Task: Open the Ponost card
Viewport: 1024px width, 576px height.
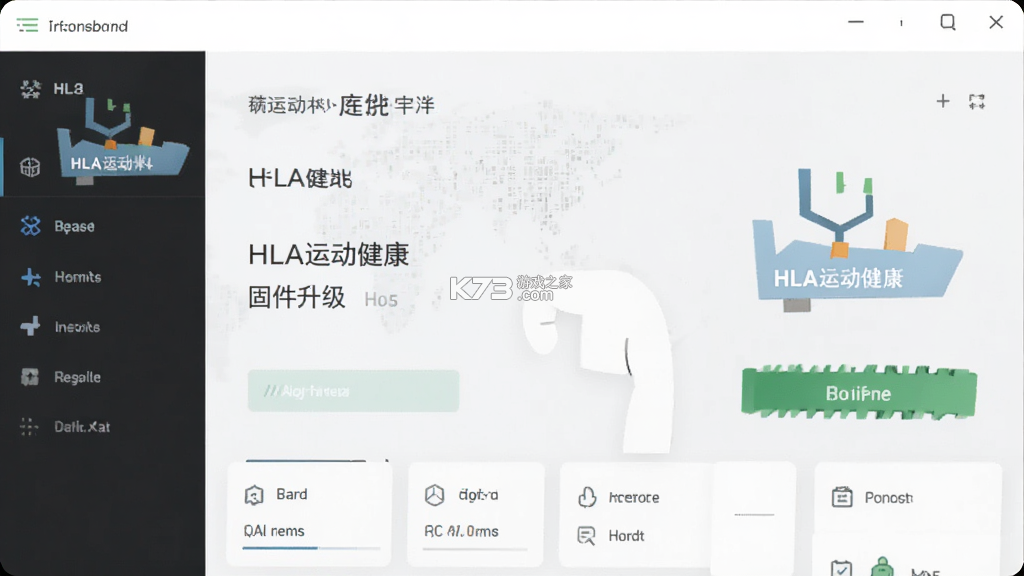Action: (908, 498)
